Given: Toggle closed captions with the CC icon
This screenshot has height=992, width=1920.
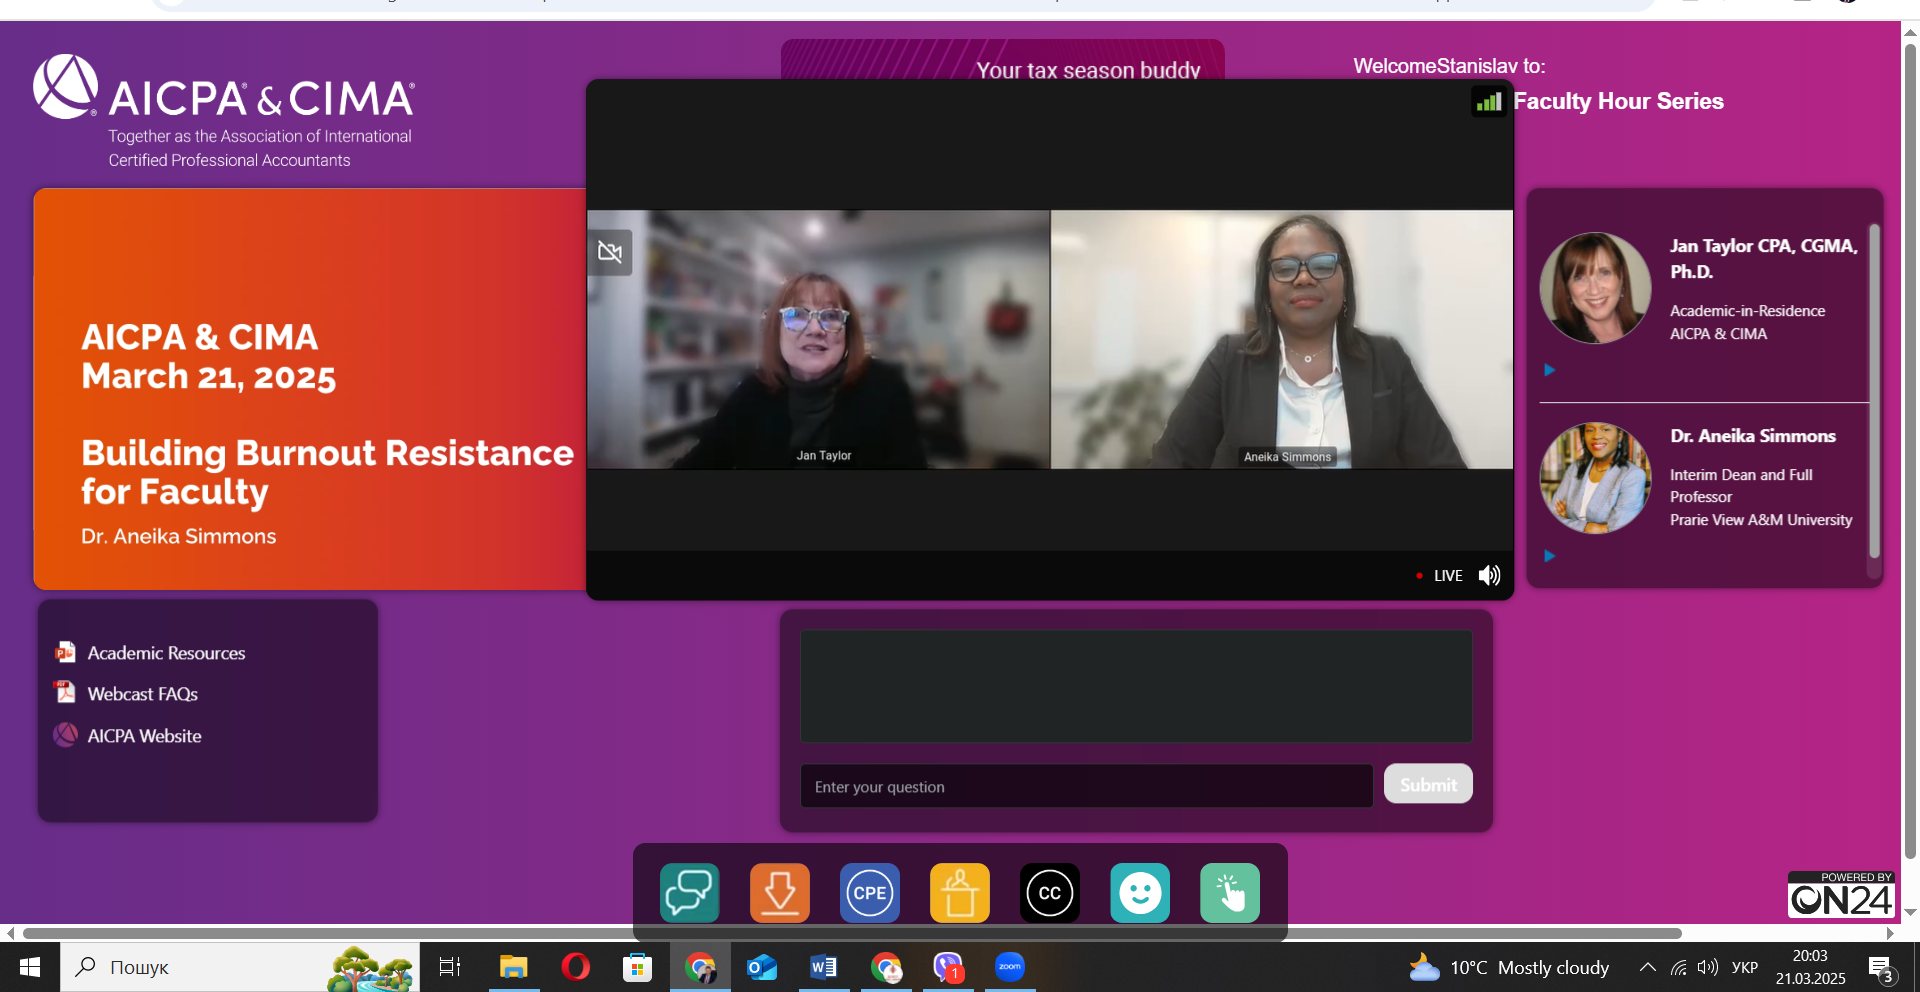Looking at the screenshot, I should coord(1050,892).
